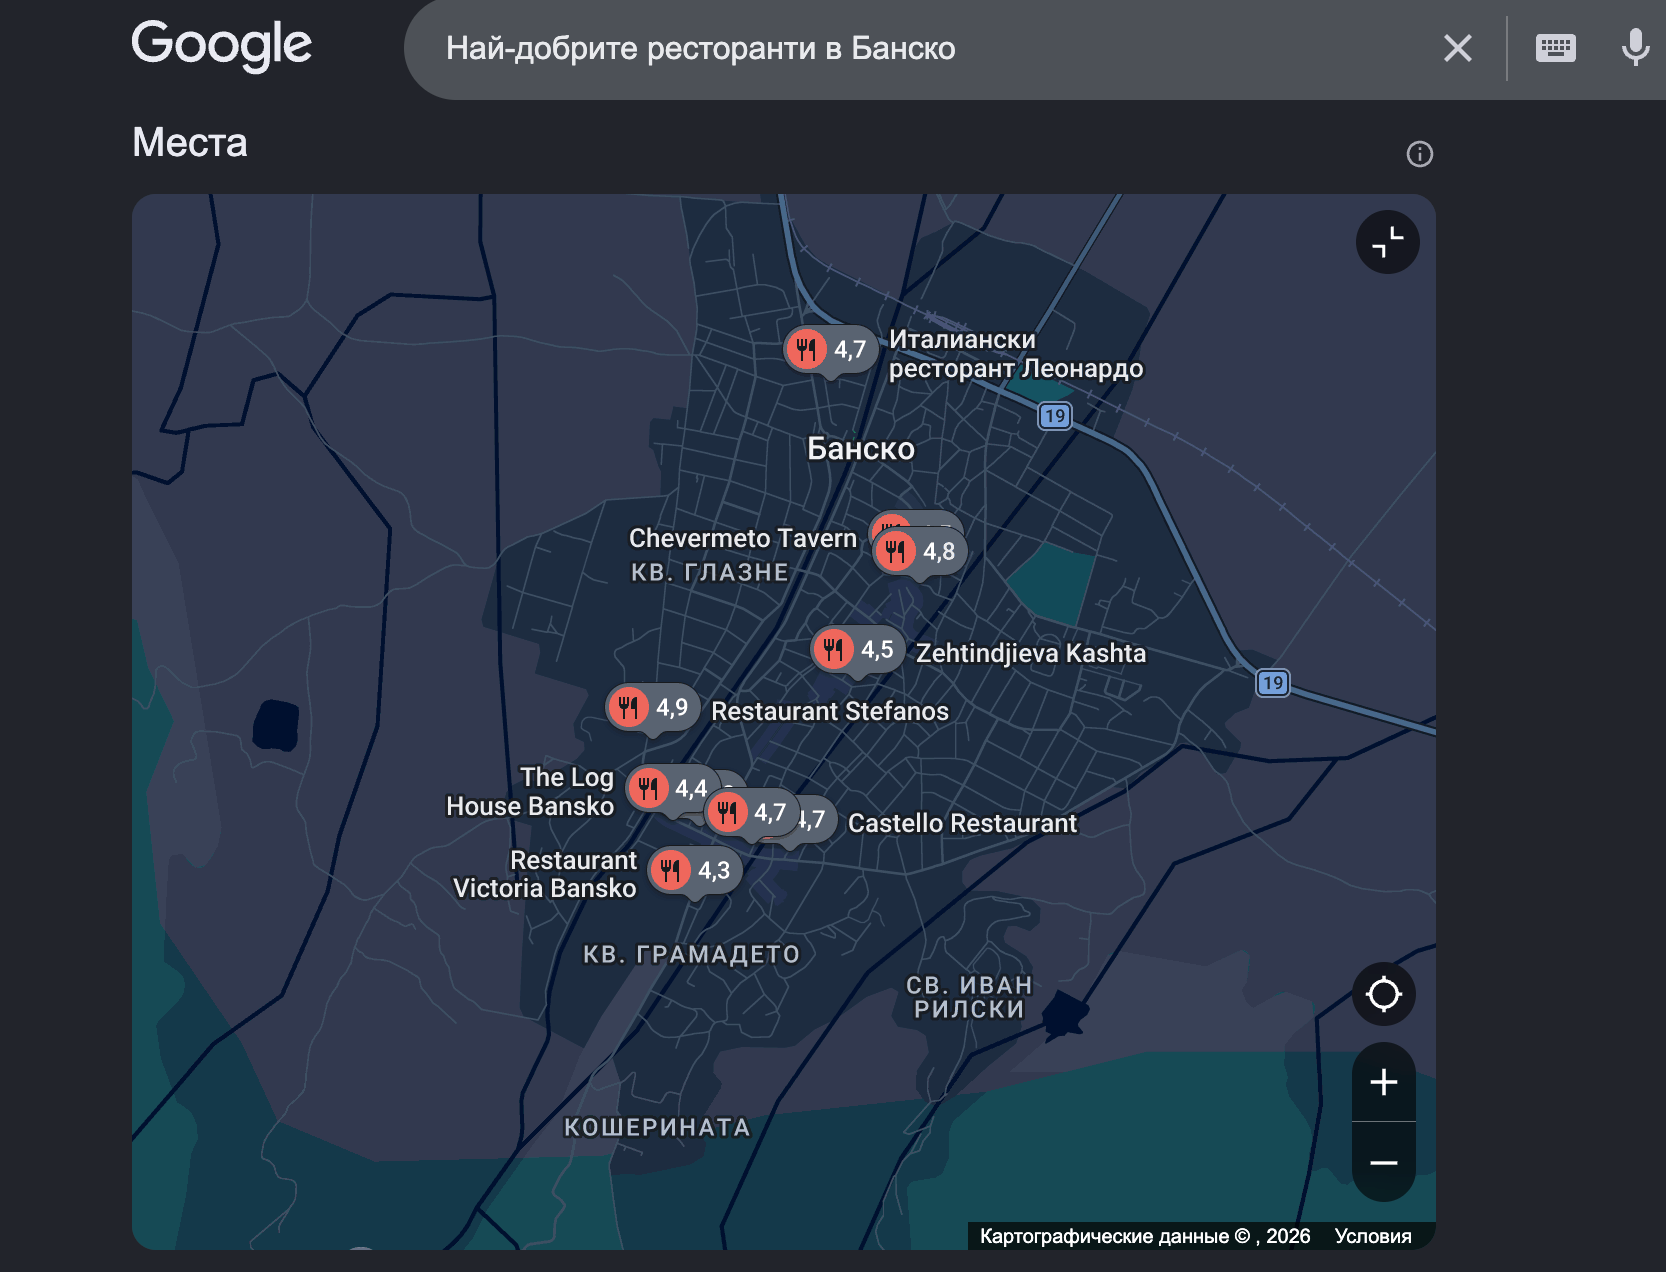
Task: Clear the search query with the X icon
Action: coord(1457,48)
